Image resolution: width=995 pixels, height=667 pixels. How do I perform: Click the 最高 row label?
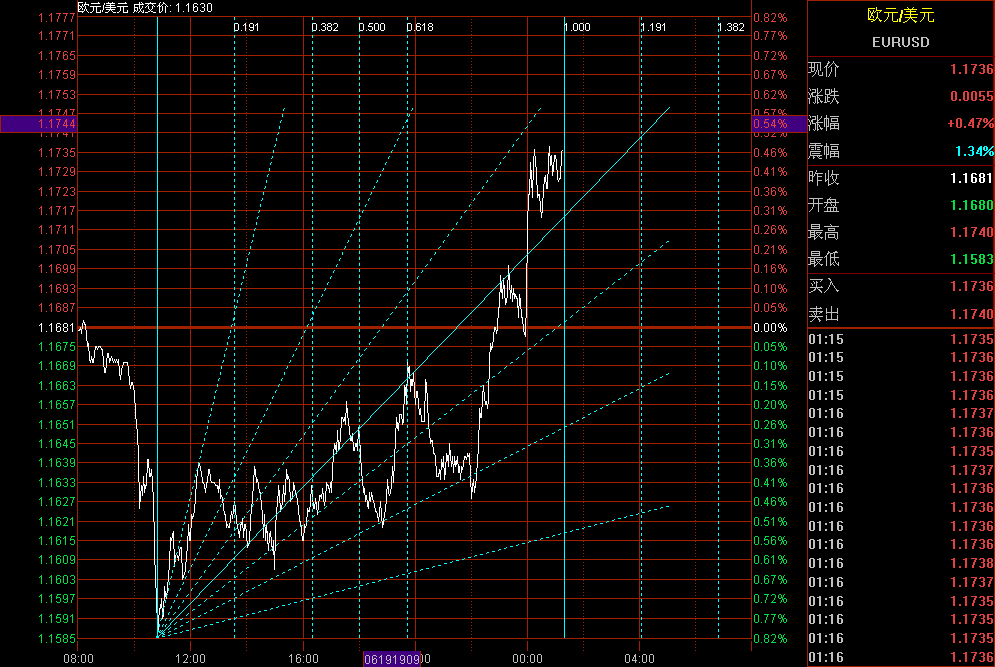(824, 232)
